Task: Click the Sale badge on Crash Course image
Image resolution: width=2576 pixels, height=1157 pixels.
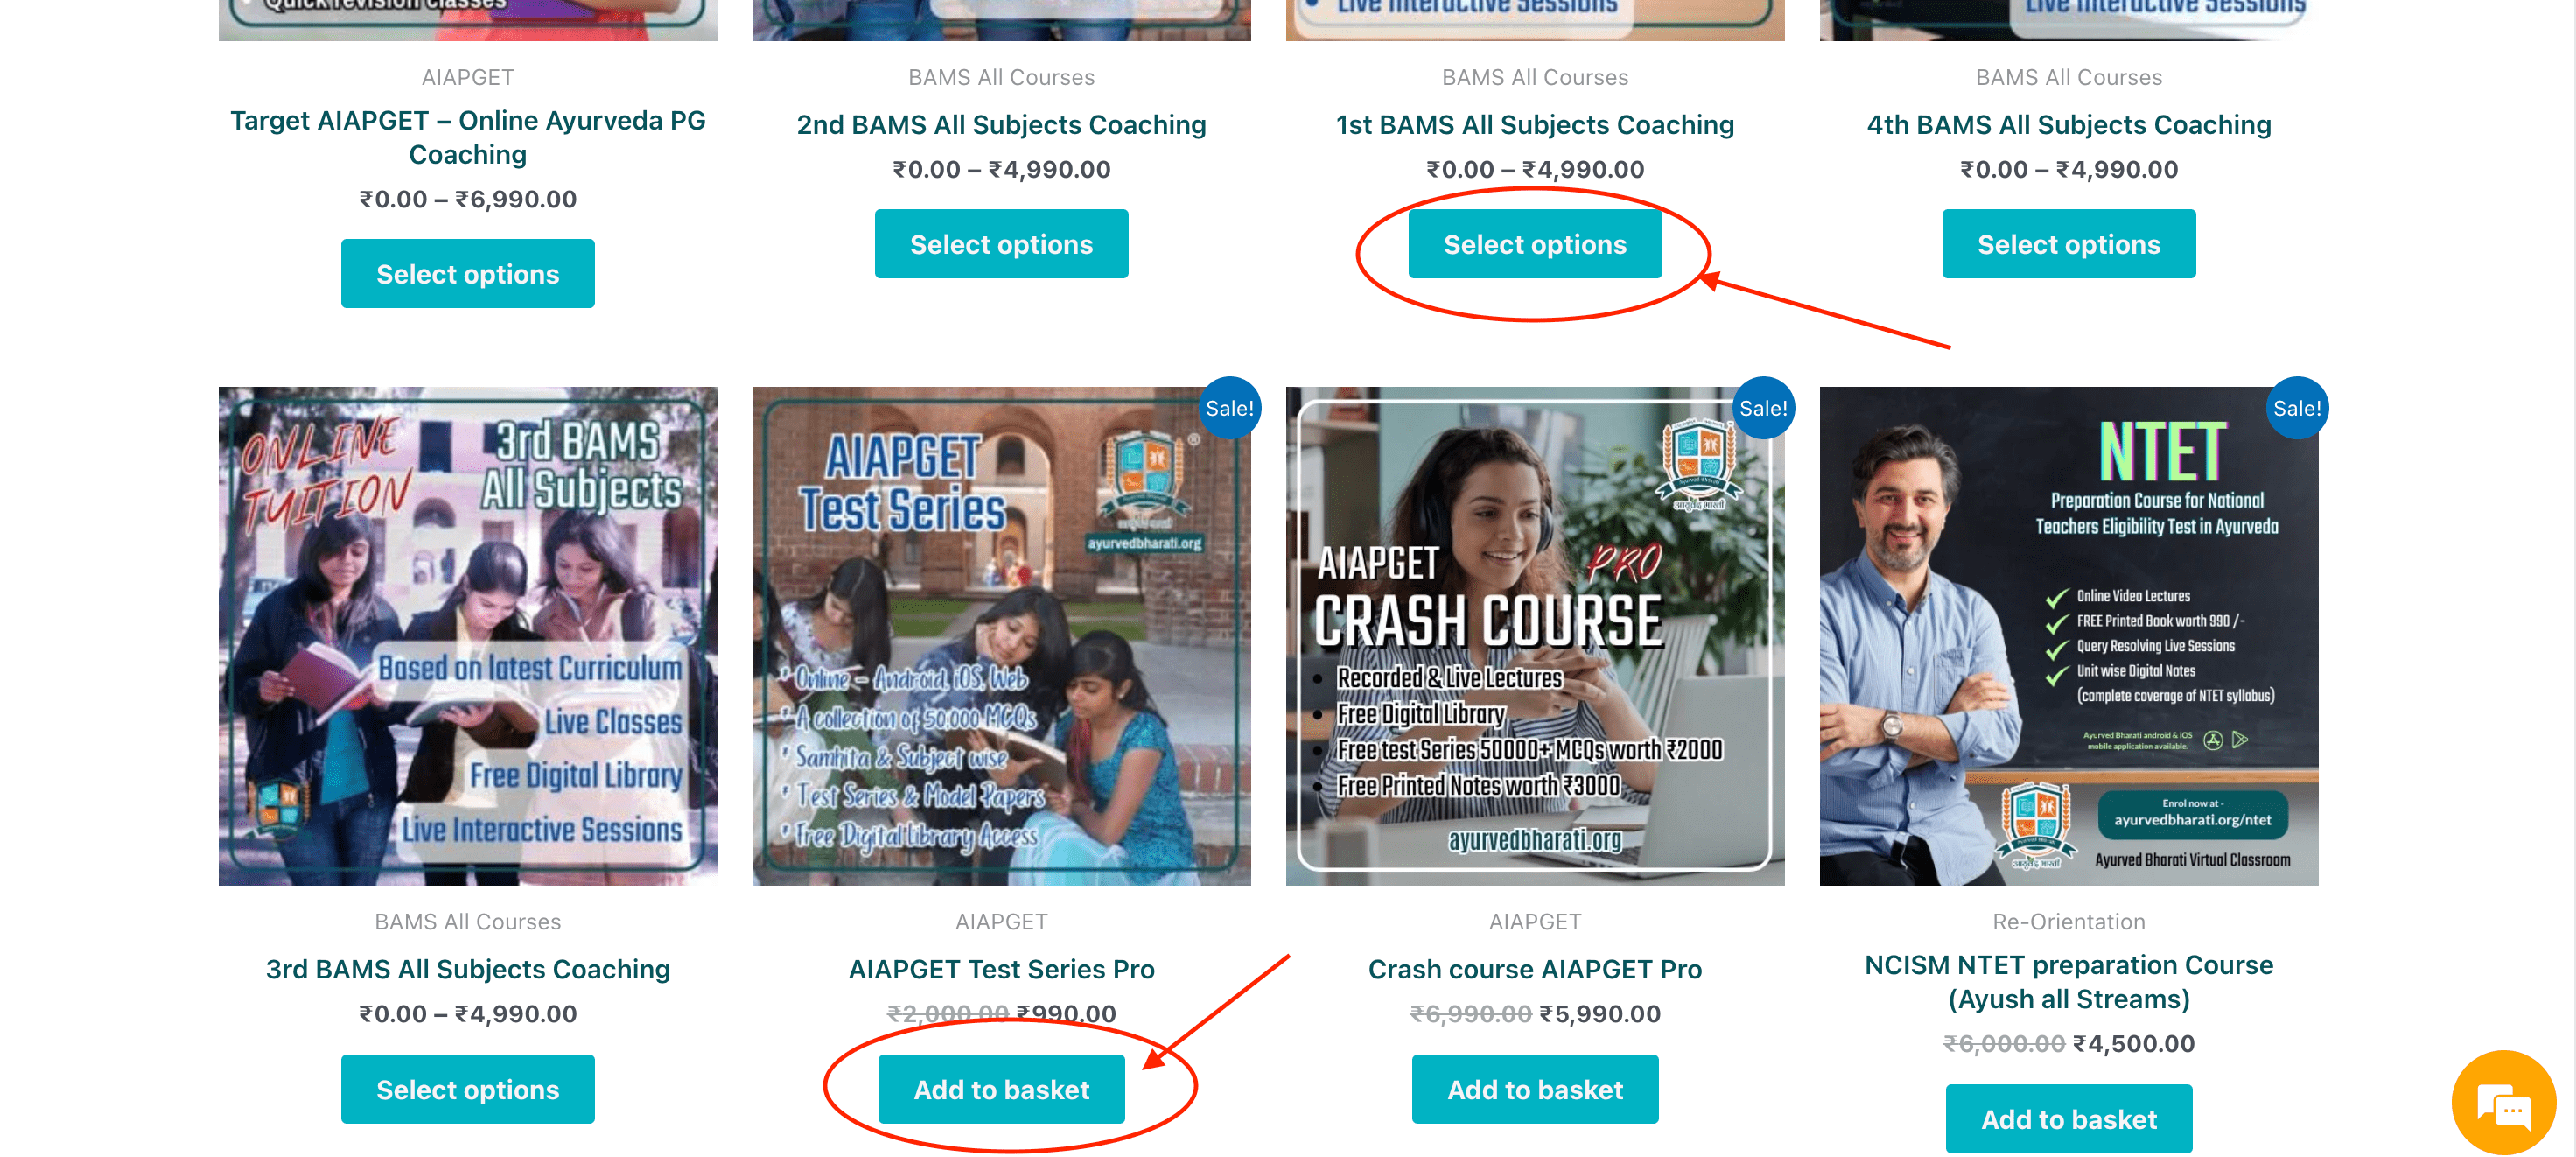Action: 1763,408
